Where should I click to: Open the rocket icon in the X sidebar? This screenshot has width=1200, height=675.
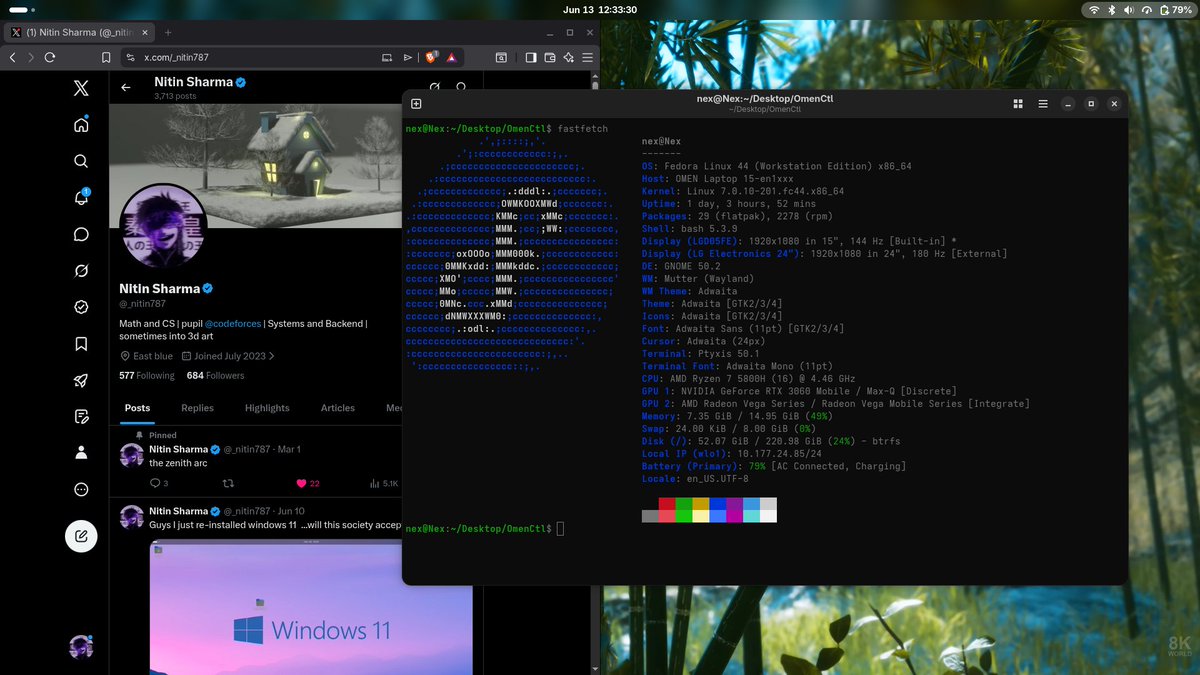(81, 380)
